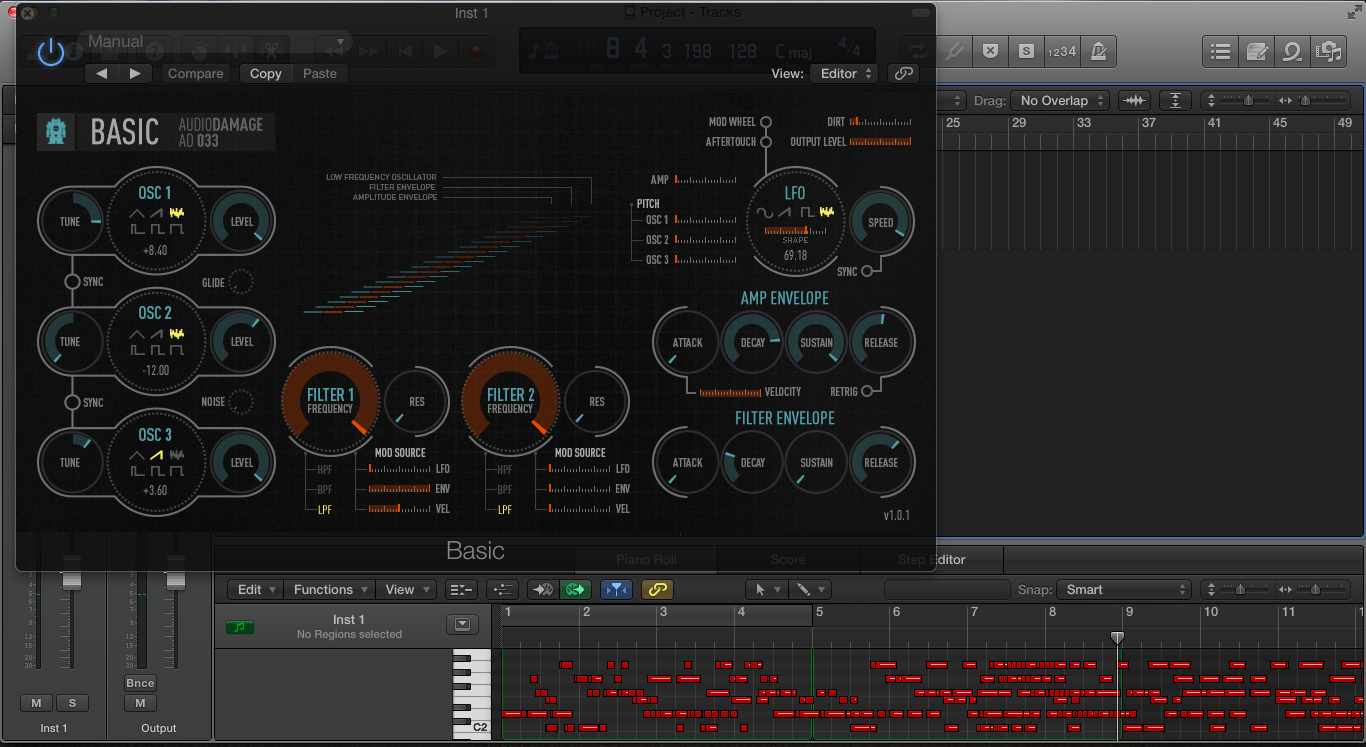Open the Drag No Overlap dropdown

pos(1061,100)
